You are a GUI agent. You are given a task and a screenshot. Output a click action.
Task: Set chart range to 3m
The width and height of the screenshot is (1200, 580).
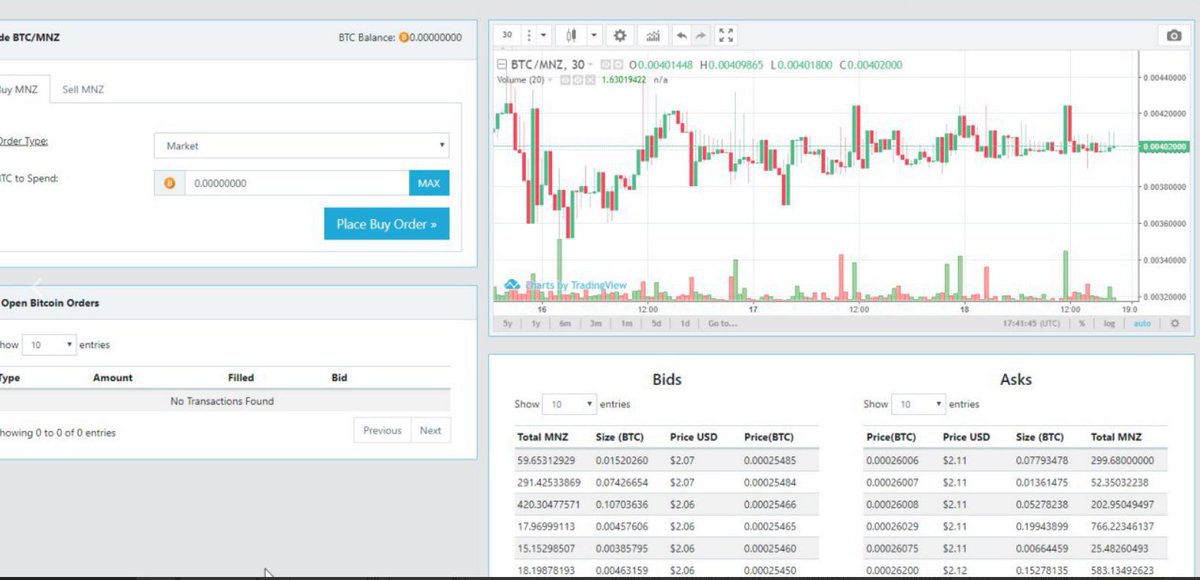596,324
